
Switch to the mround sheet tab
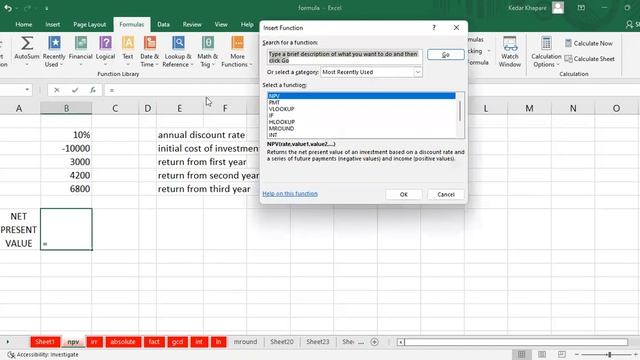245,342
